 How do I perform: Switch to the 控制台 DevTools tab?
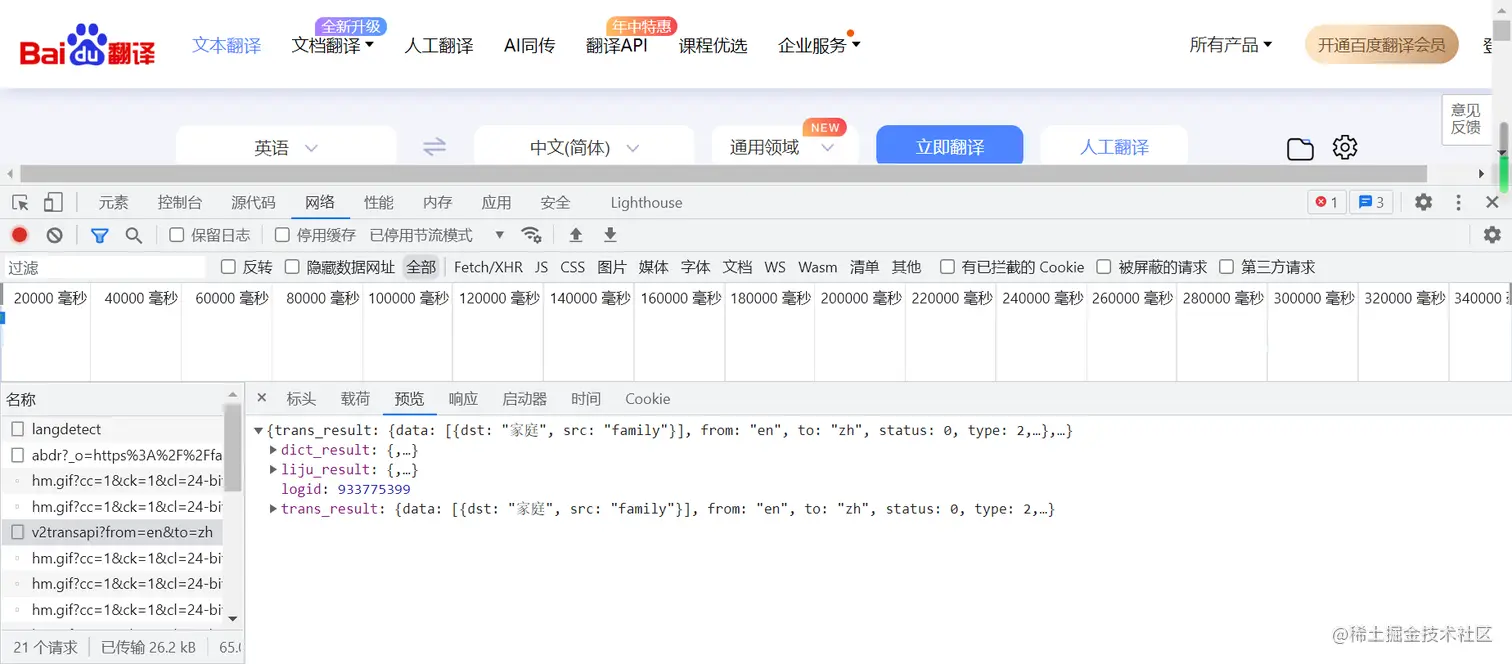(180, 202)
